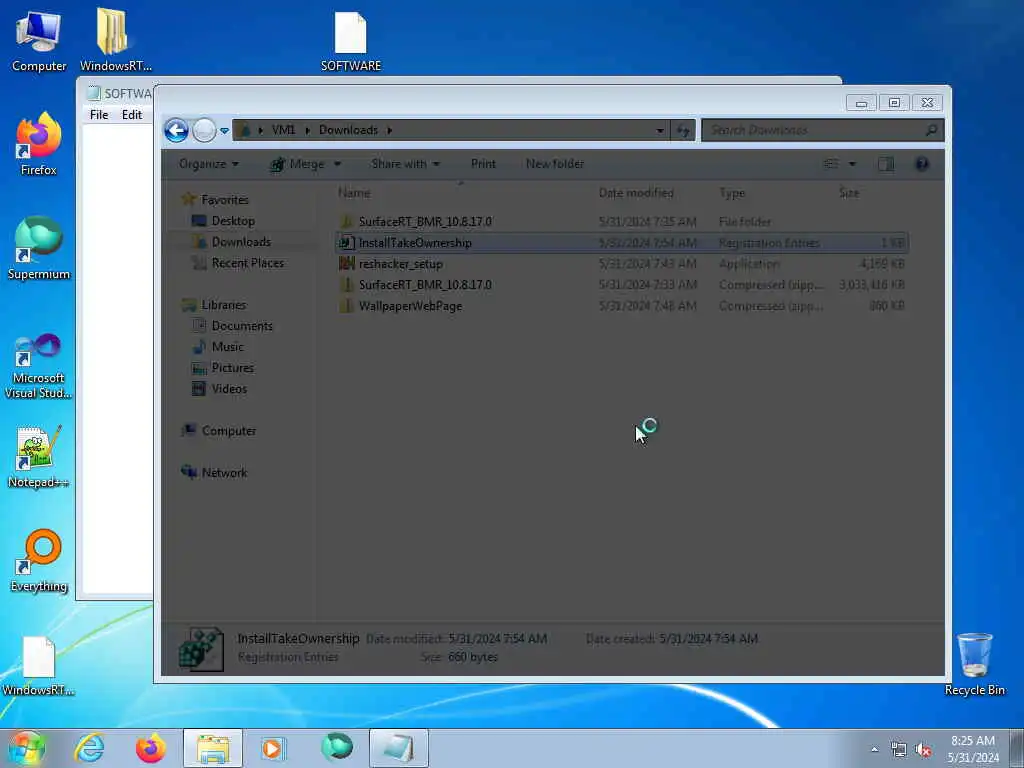Click the Downloads segment in the address bar
This screenshot has height=768, width=1024.
coord(348,130)
